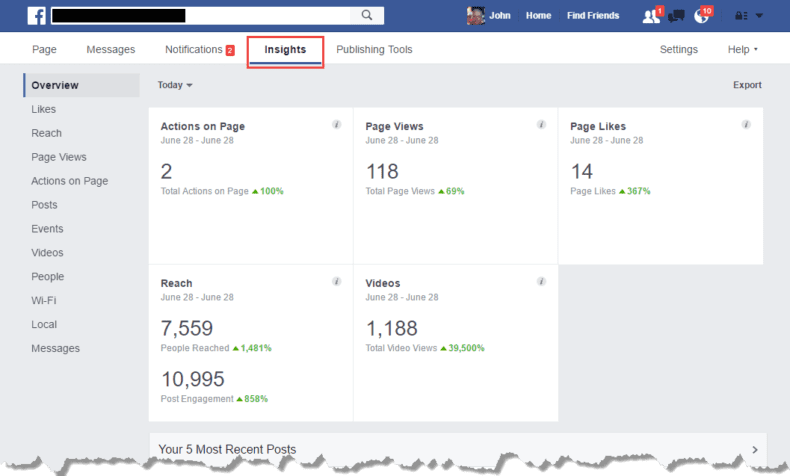Click info icon on Page Likes card
This screenshot has width=790, height=476.
[746, 125]
